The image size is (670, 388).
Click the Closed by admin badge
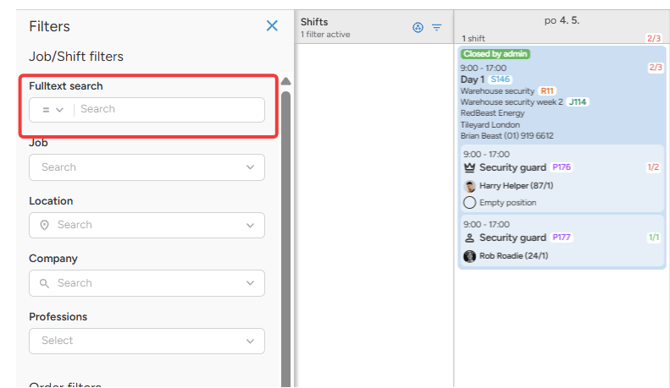495,54
